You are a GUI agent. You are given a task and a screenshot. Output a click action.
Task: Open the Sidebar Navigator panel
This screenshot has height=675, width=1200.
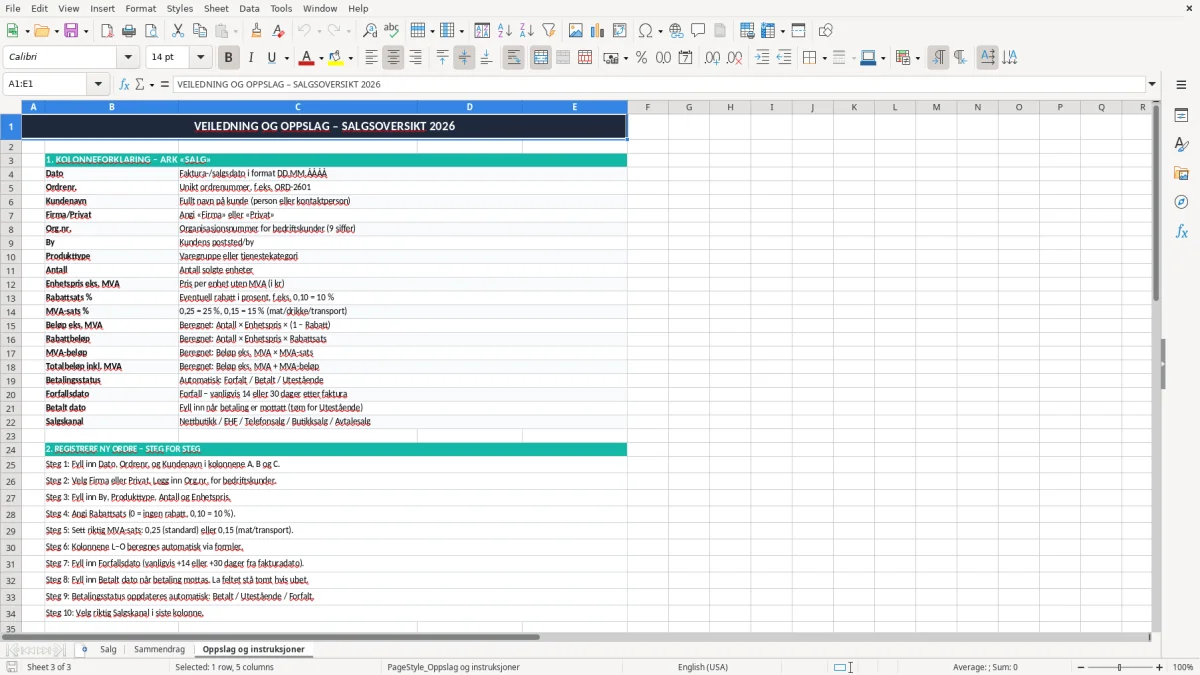tap(1181, 203)
